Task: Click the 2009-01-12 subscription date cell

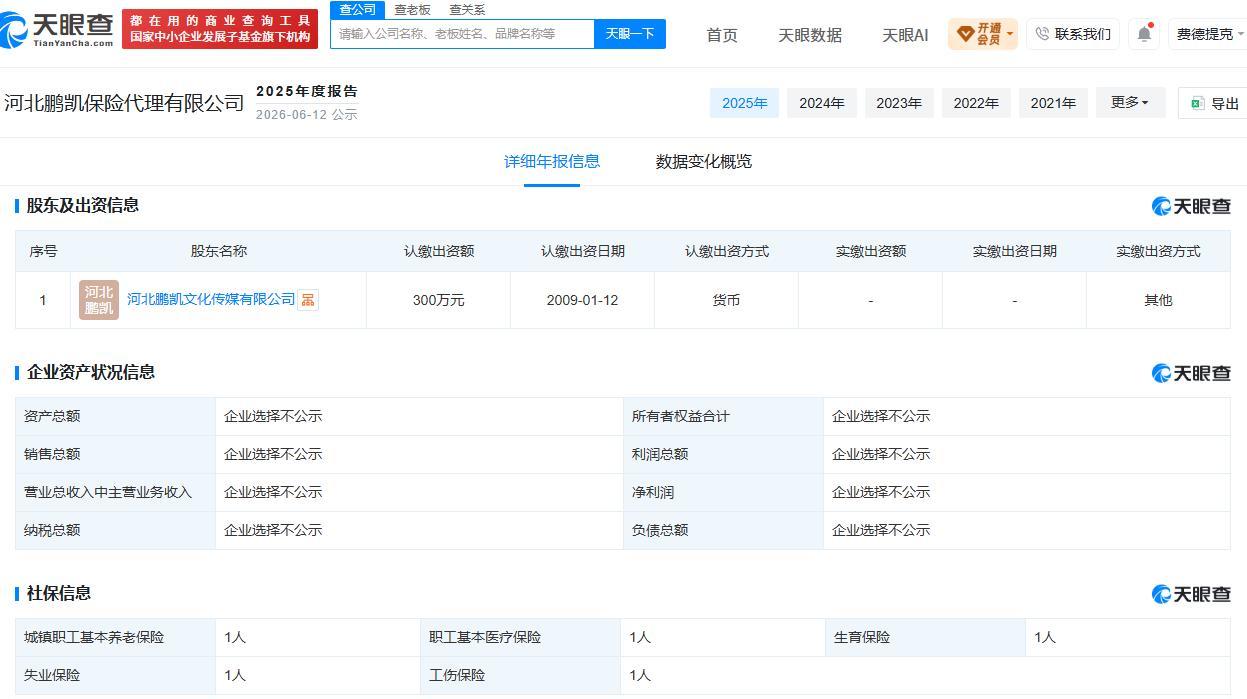Action: (x=582, y=300)
